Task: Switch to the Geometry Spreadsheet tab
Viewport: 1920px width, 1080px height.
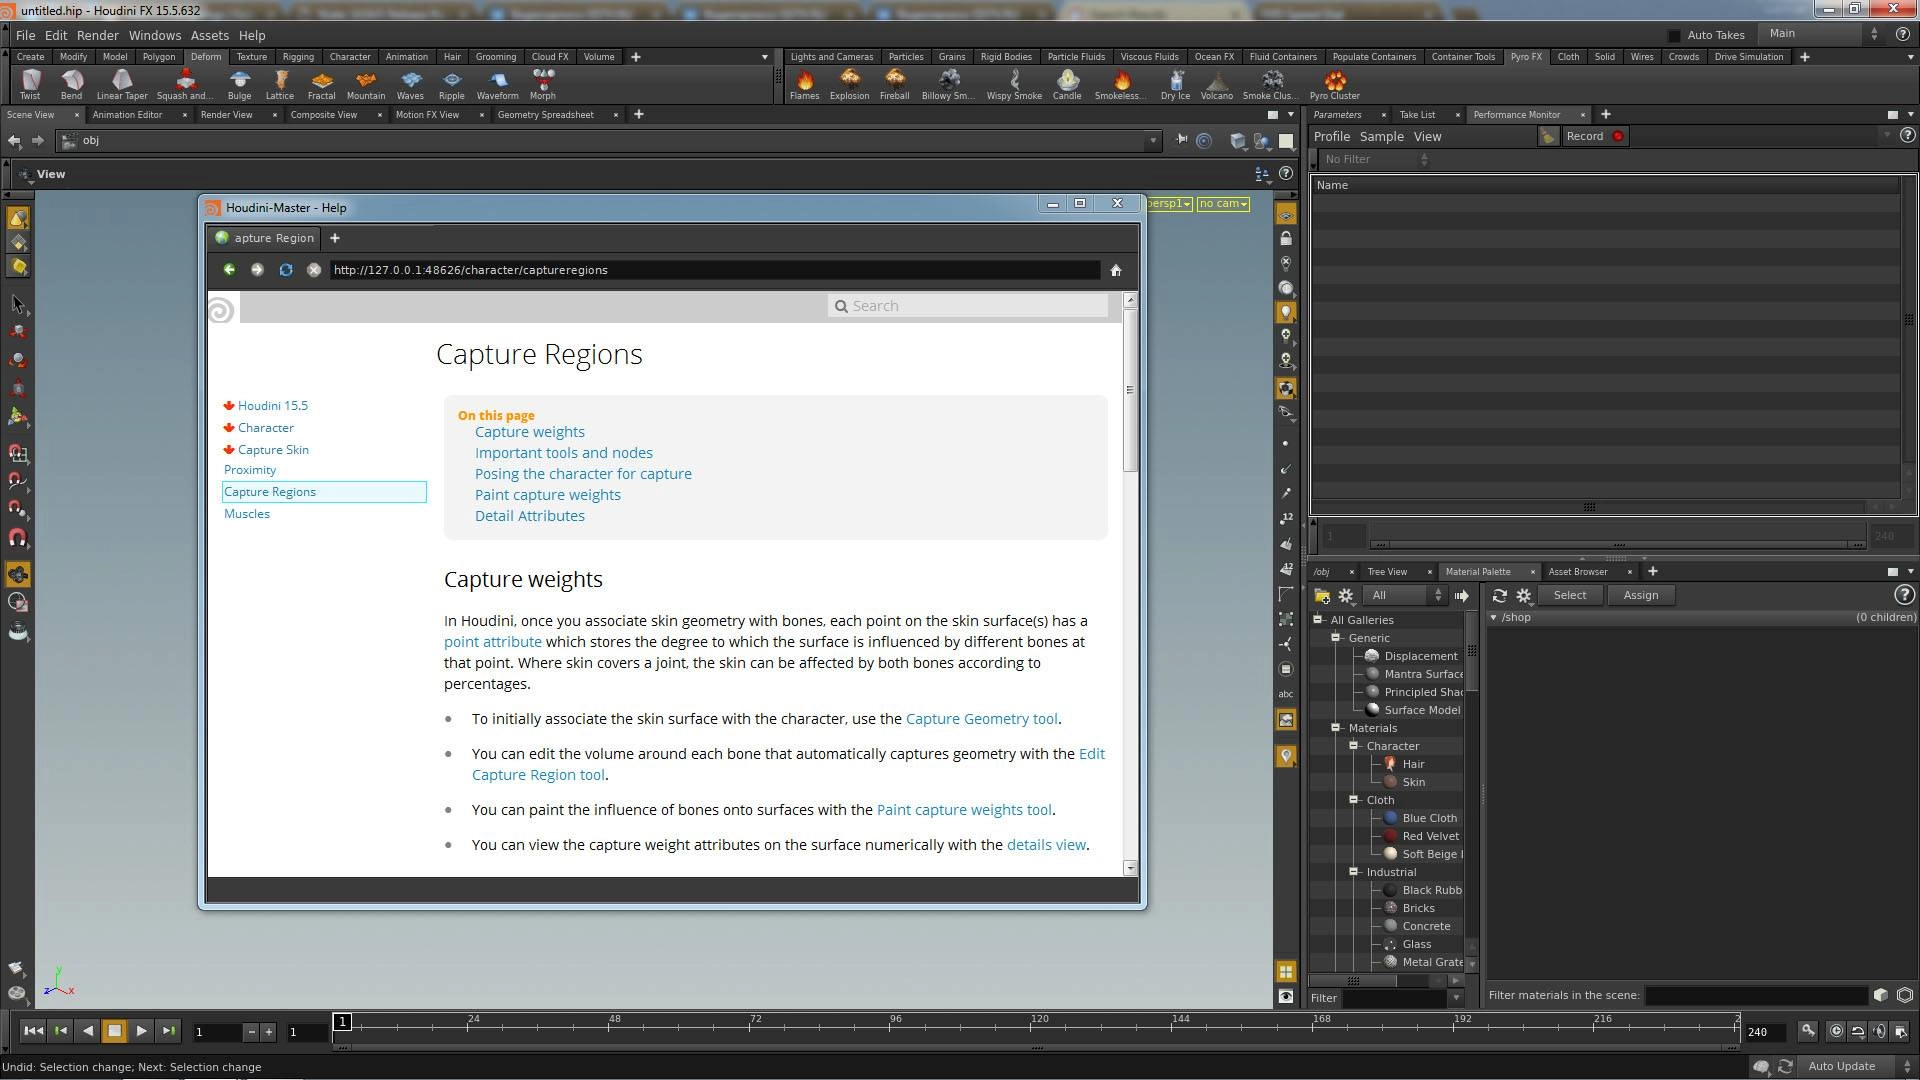Action: (546, 115)
